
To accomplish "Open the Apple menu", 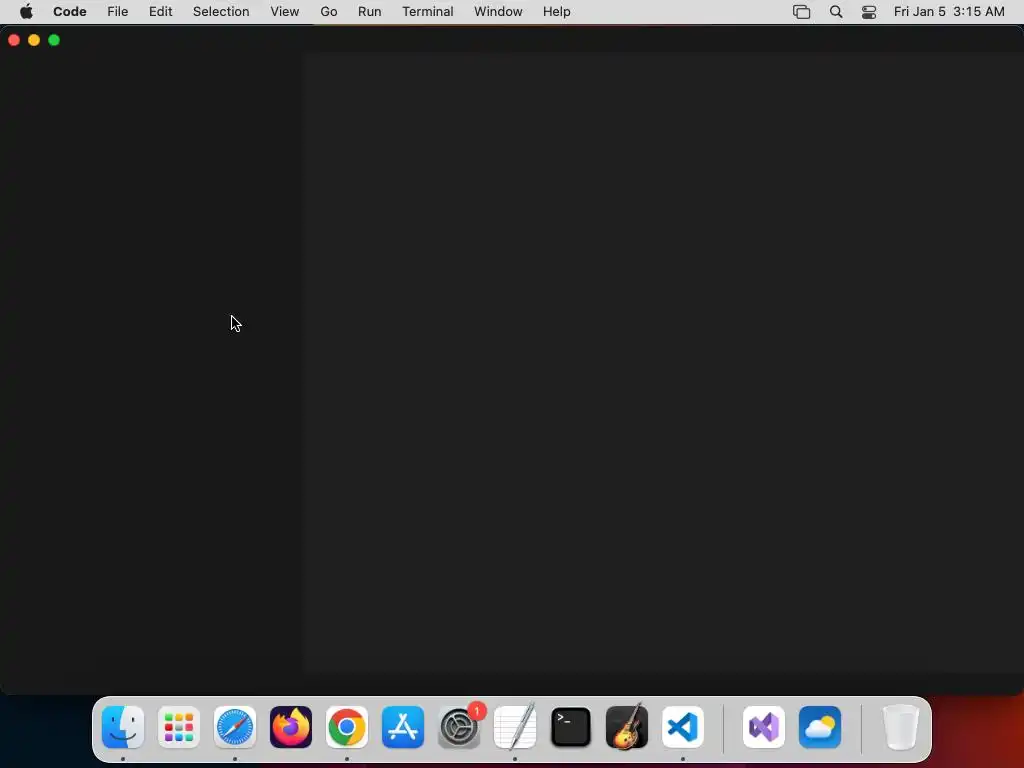I will (x=26, y=12).
